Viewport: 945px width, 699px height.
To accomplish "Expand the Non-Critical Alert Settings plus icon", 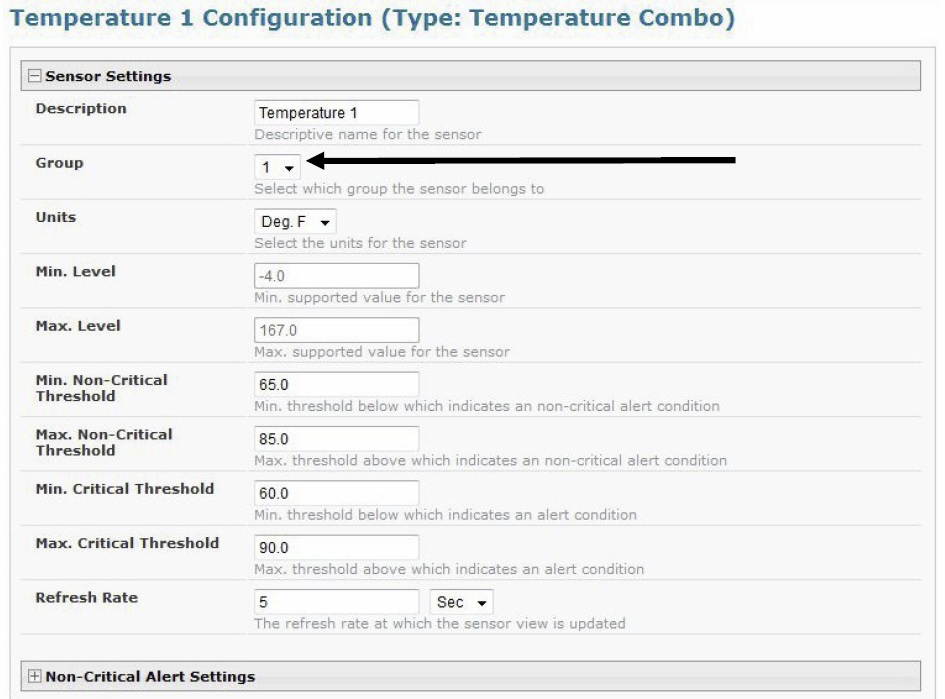I will 35,677.
